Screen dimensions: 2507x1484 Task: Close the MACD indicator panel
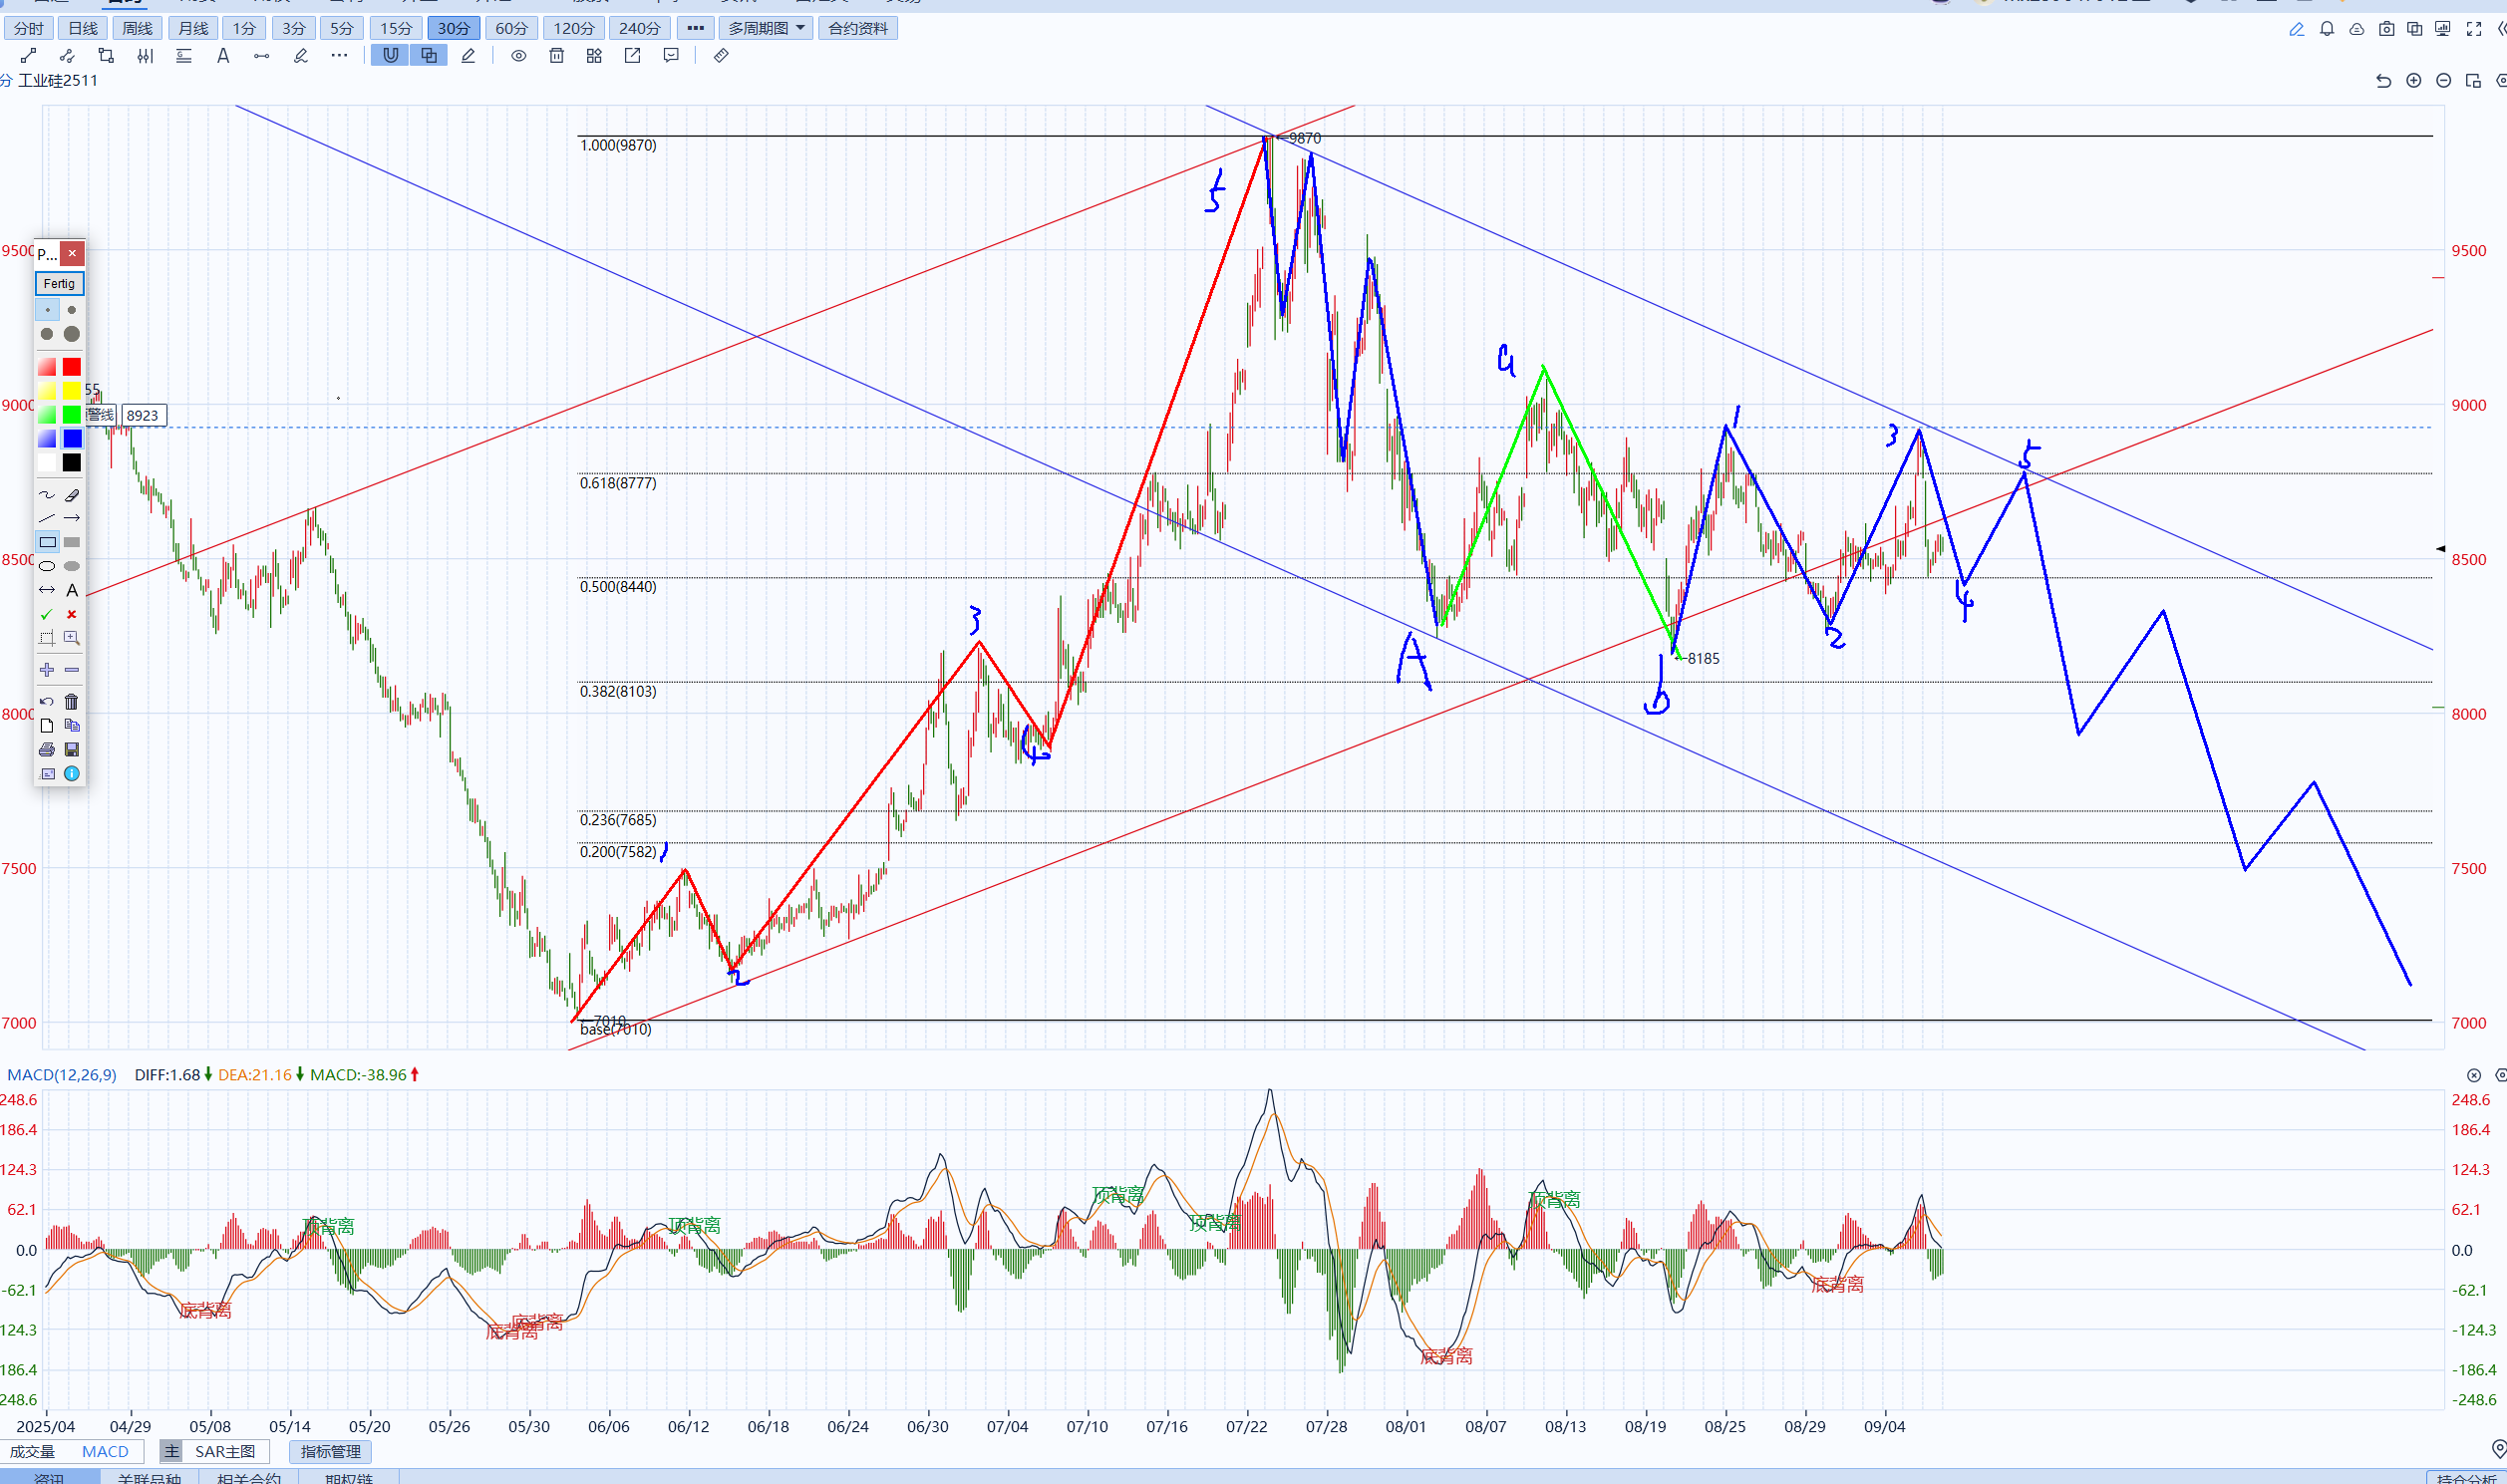pyautogui.click(x=2473, y=1075)
